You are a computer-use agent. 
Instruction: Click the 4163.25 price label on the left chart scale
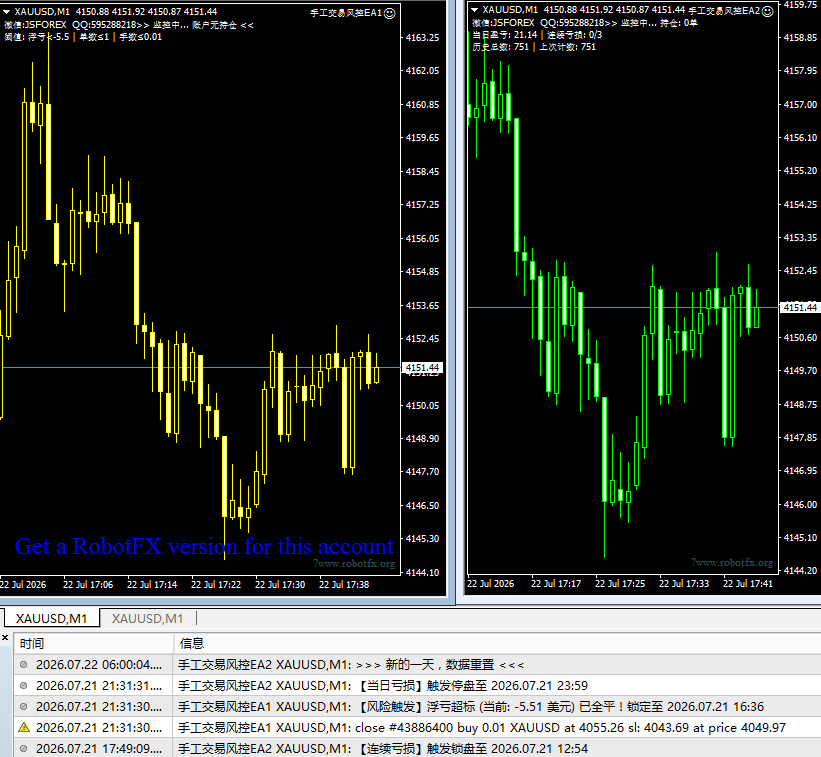click(x=423, y=37)
